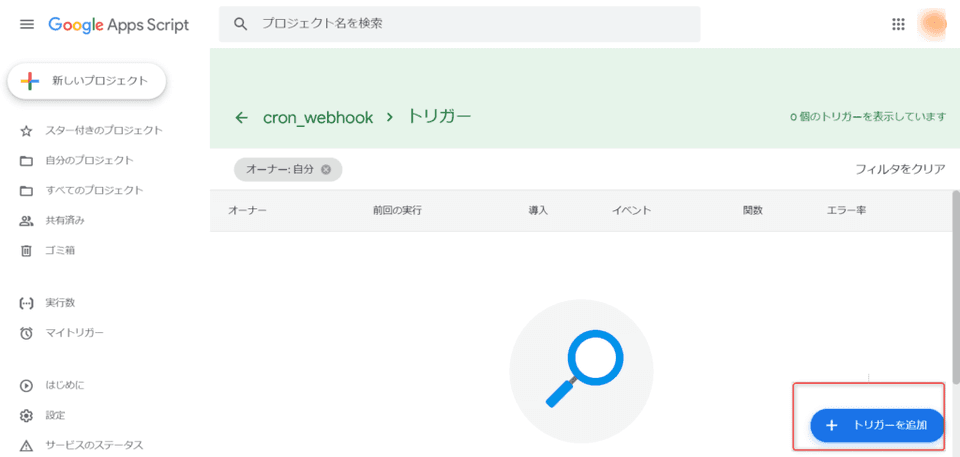Select すべてのプロジェクト folder

pos(94,190)
